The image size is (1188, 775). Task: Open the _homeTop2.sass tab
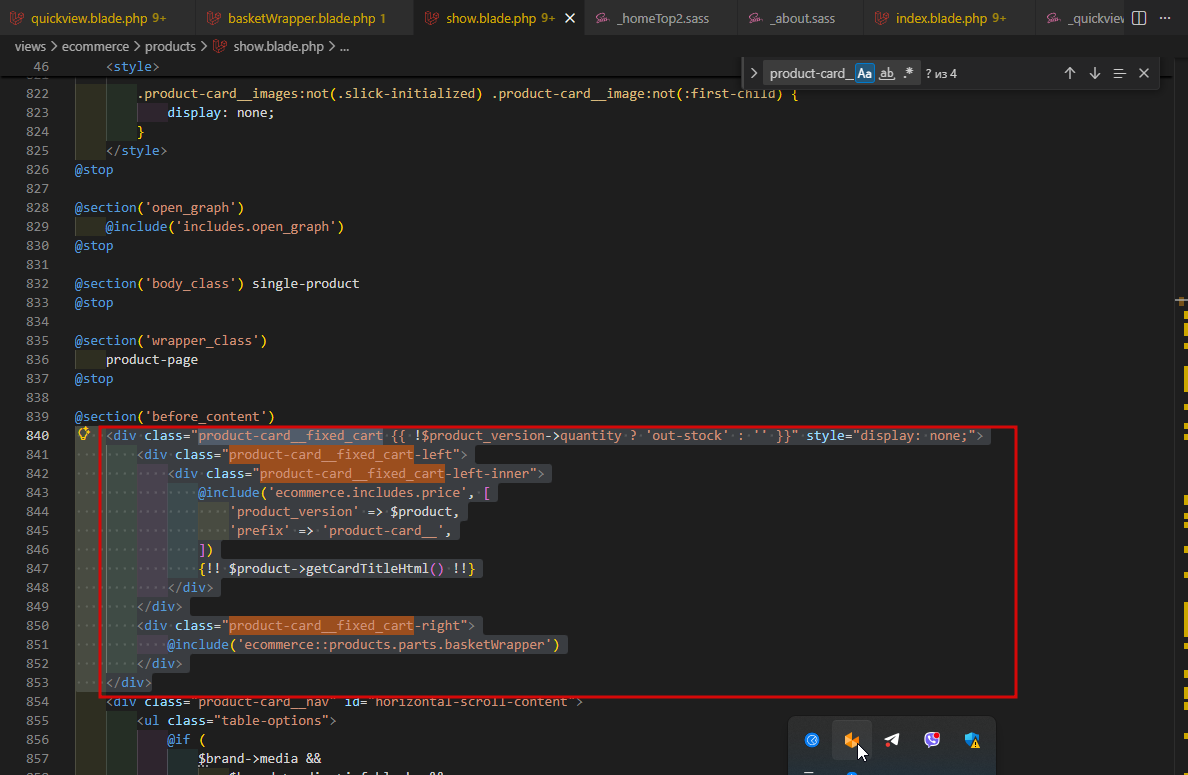click(x=663, y=18)
